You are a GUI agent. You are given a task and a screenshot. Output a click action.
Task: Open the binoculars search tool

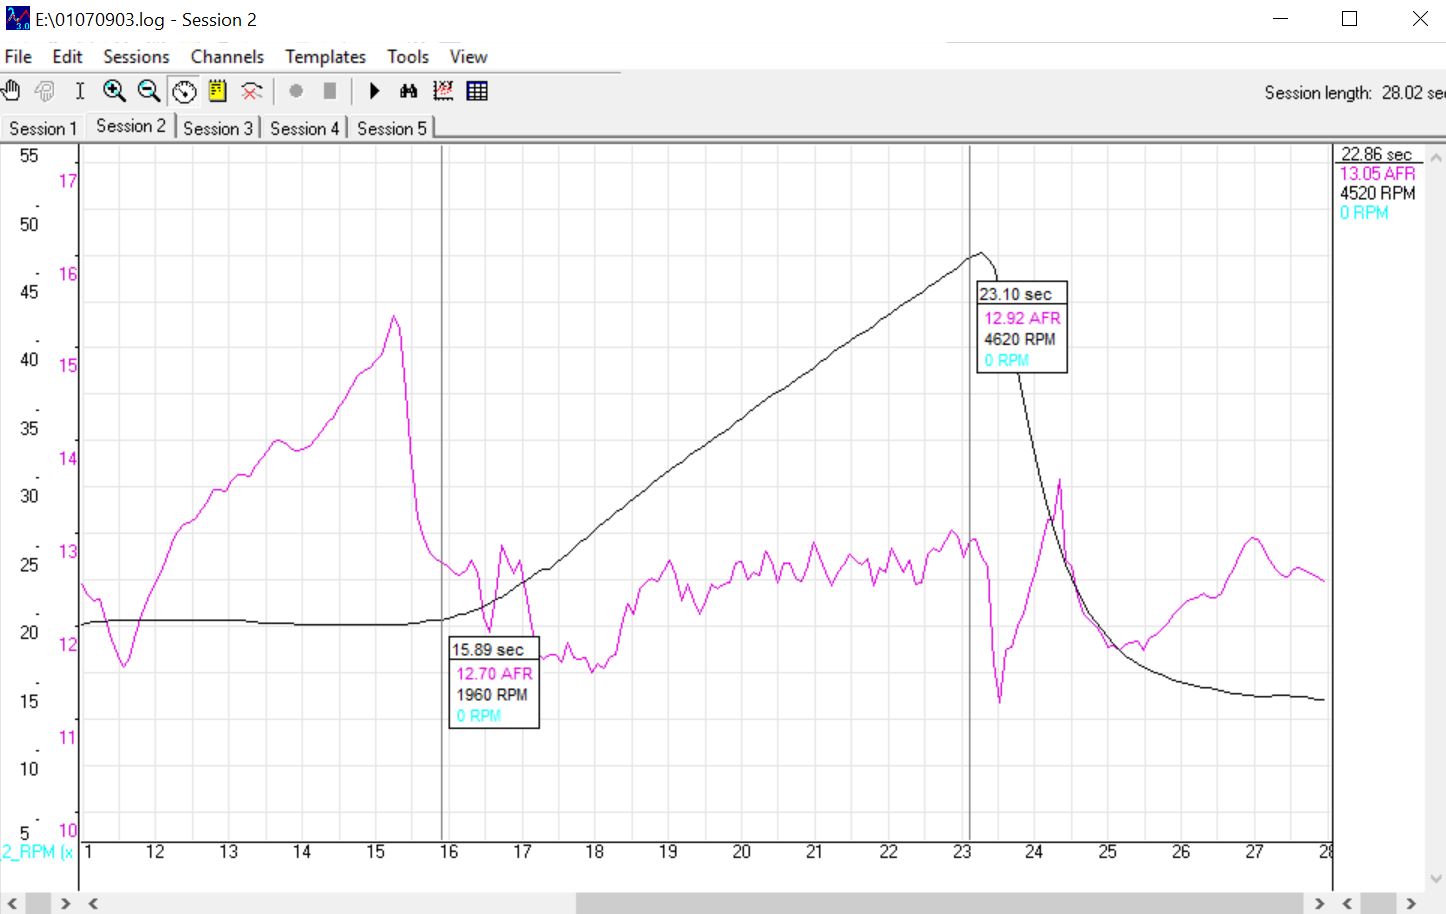pos(408,91)
